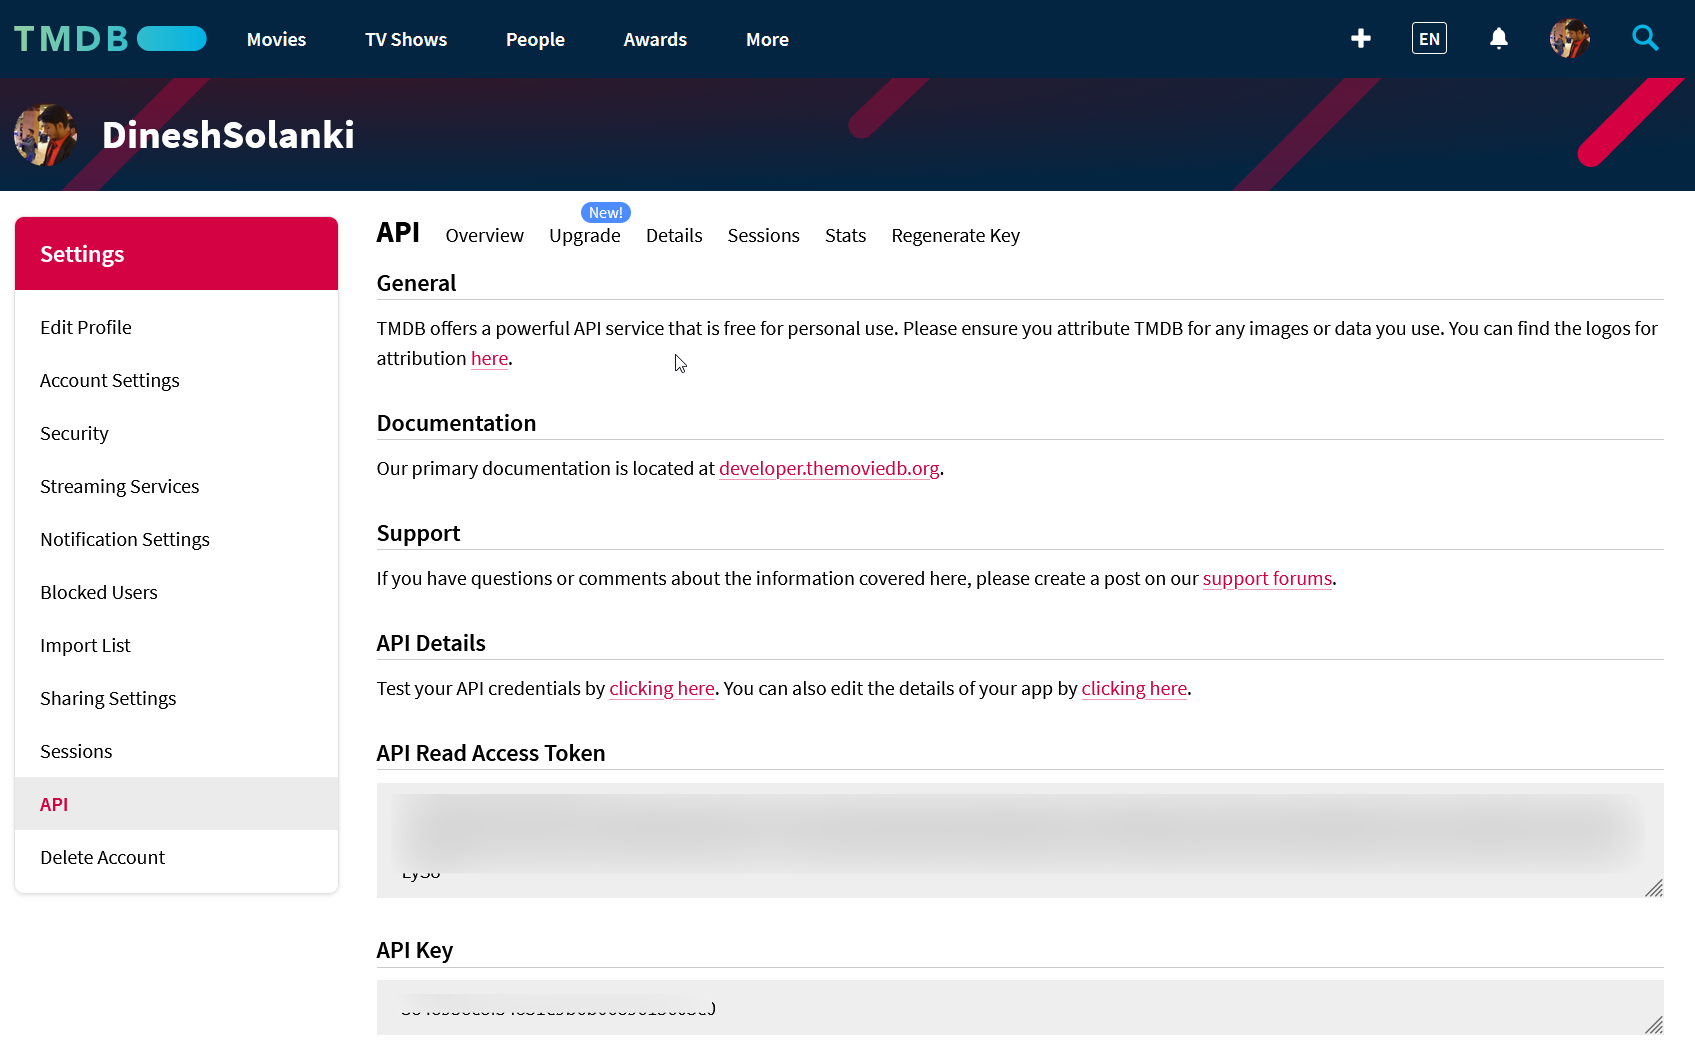1695x1057 pixels.
Task: Open the People menu
Action: pos(535,39)
